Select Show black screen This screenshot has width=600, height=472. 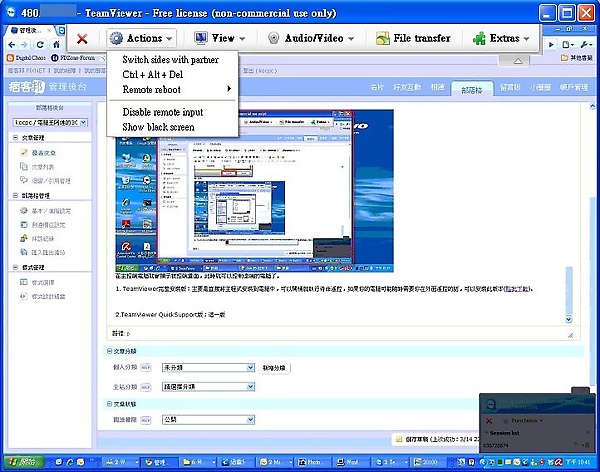pos(158,127)
